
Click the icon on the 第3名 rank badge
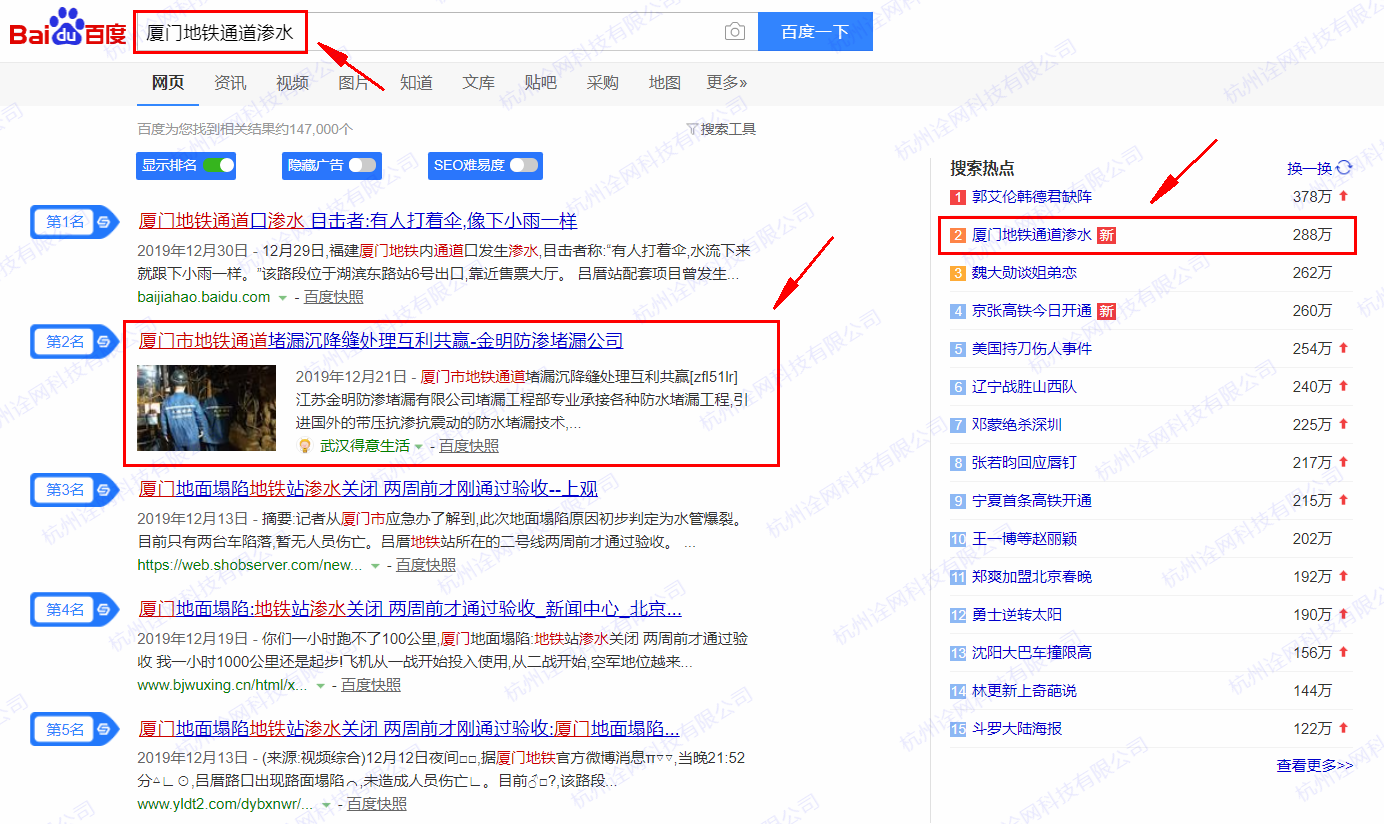103,490
